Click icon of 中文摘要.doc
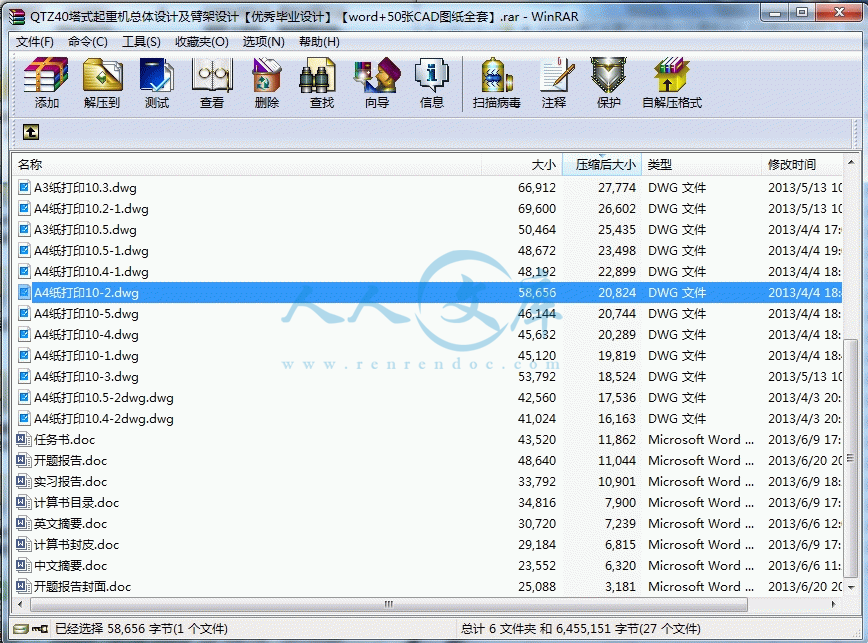Screen dimensions: 868x643 [23, 566]
